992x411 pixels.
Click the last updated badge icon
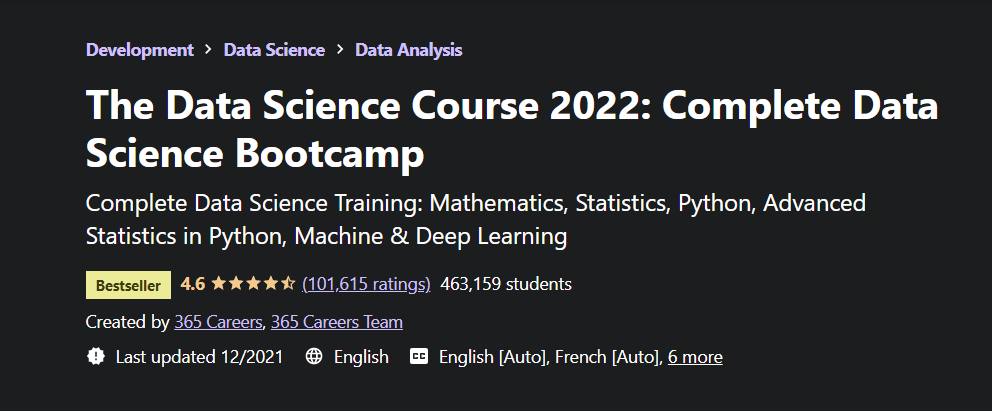[x=96, y=357]
